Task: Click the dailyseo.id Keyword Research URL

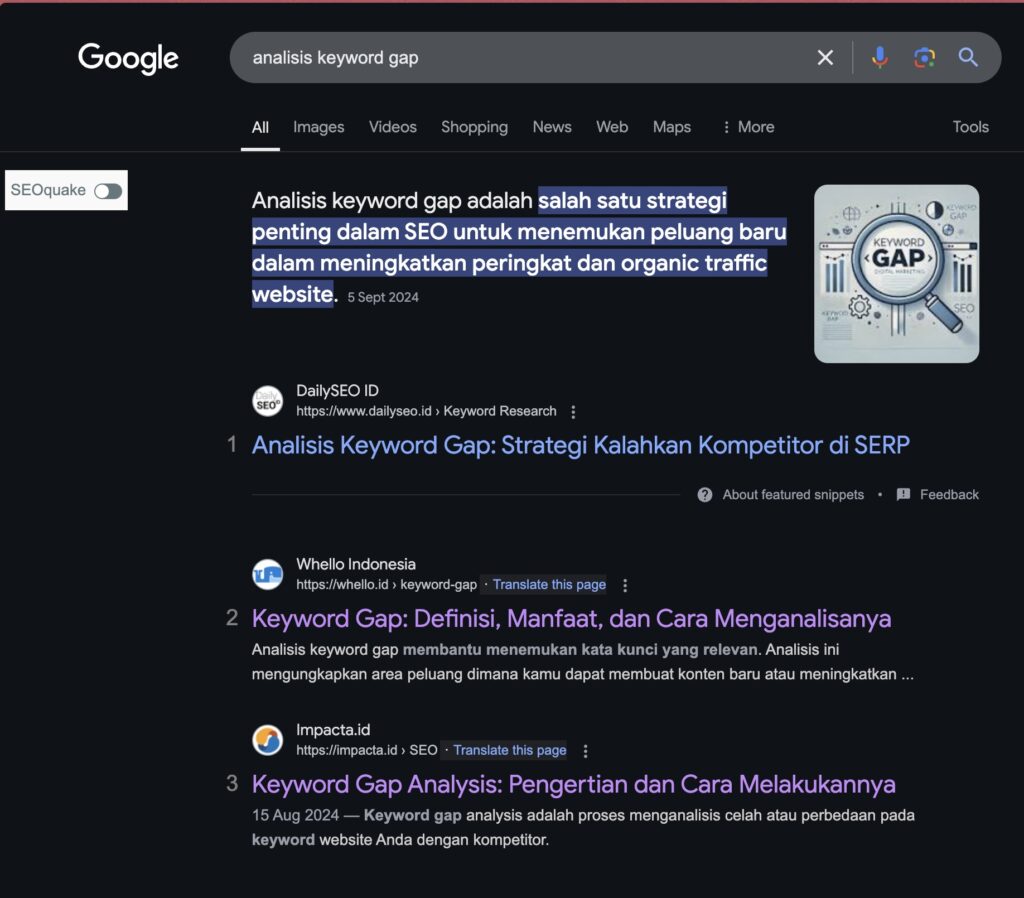Action: 426,411
